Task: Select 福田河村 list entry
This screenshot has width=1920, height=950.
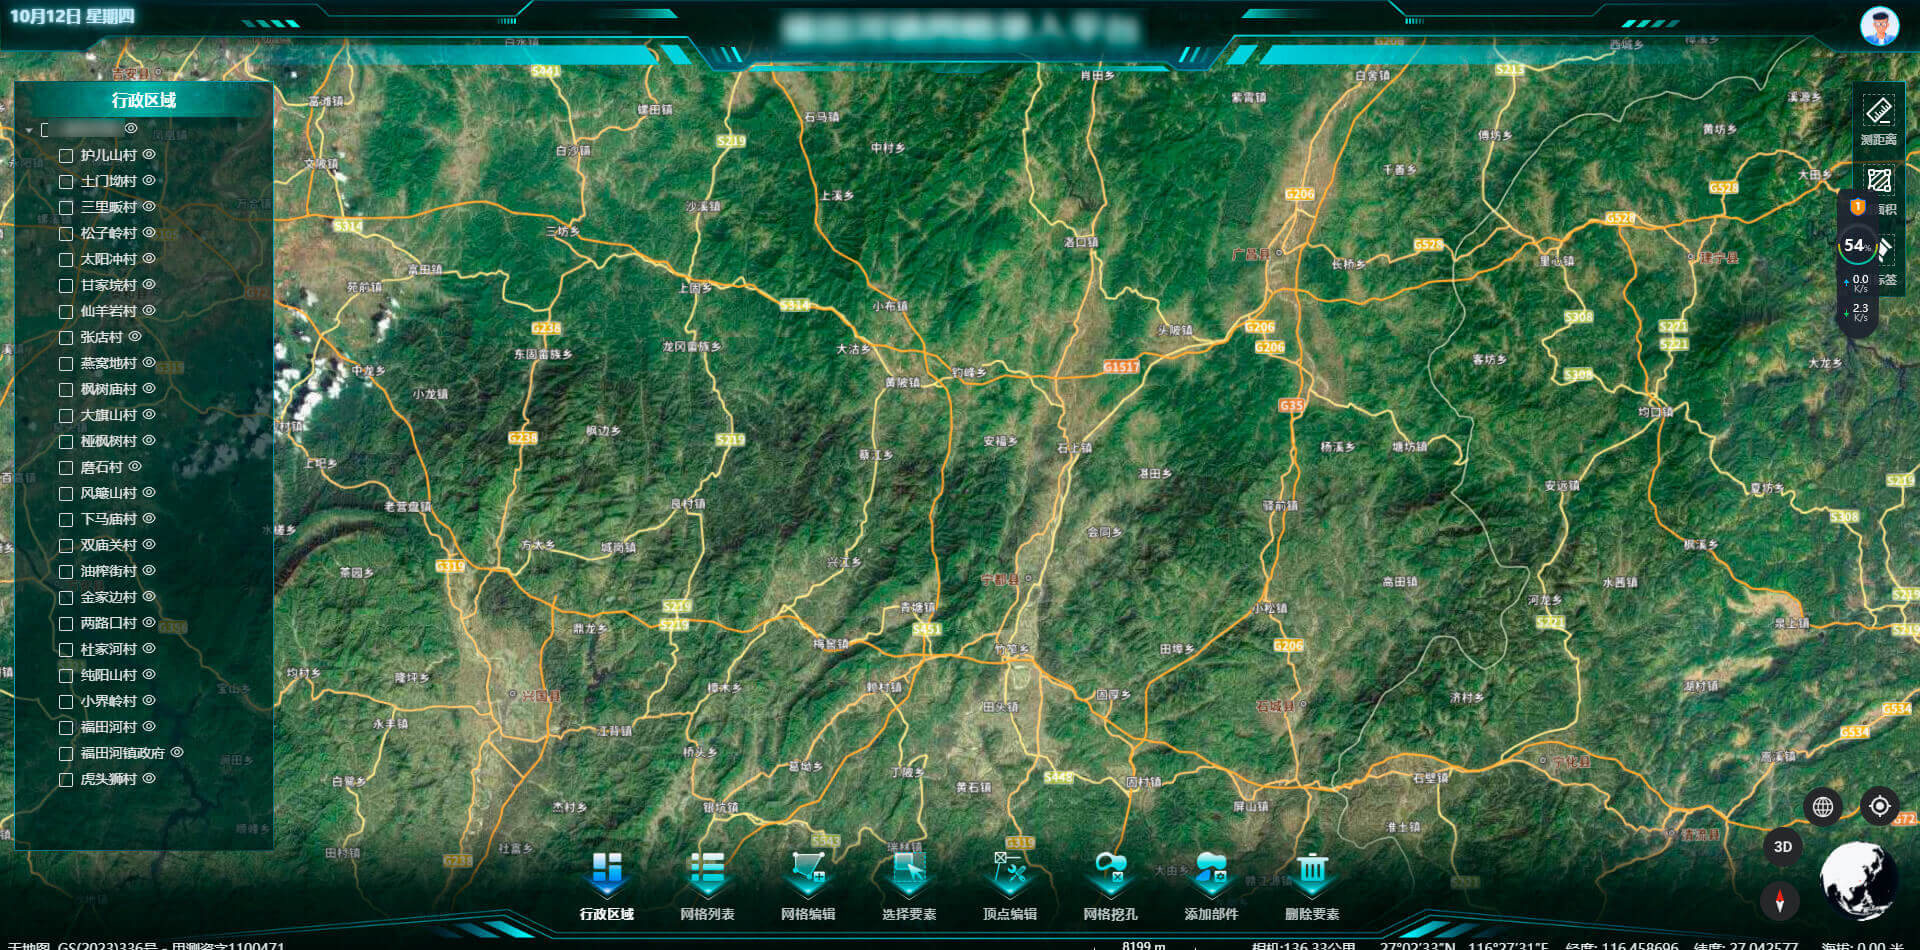Action: (108, 727)
